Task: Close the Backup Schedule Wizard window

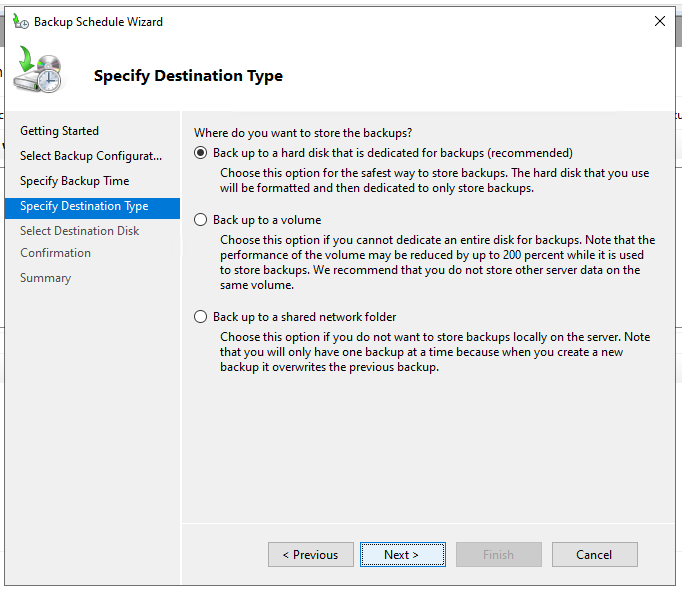Action: click(x=659, y=21)
